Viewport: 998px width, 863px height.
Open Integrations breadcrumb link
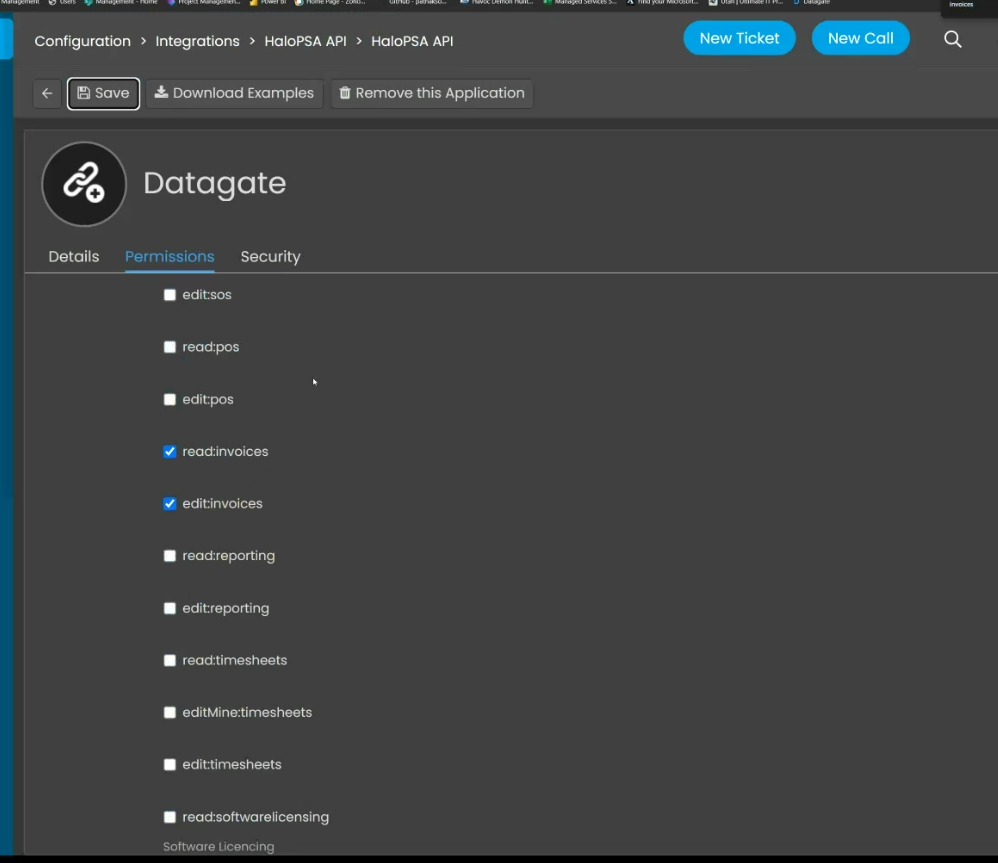(x=197, y=41)
